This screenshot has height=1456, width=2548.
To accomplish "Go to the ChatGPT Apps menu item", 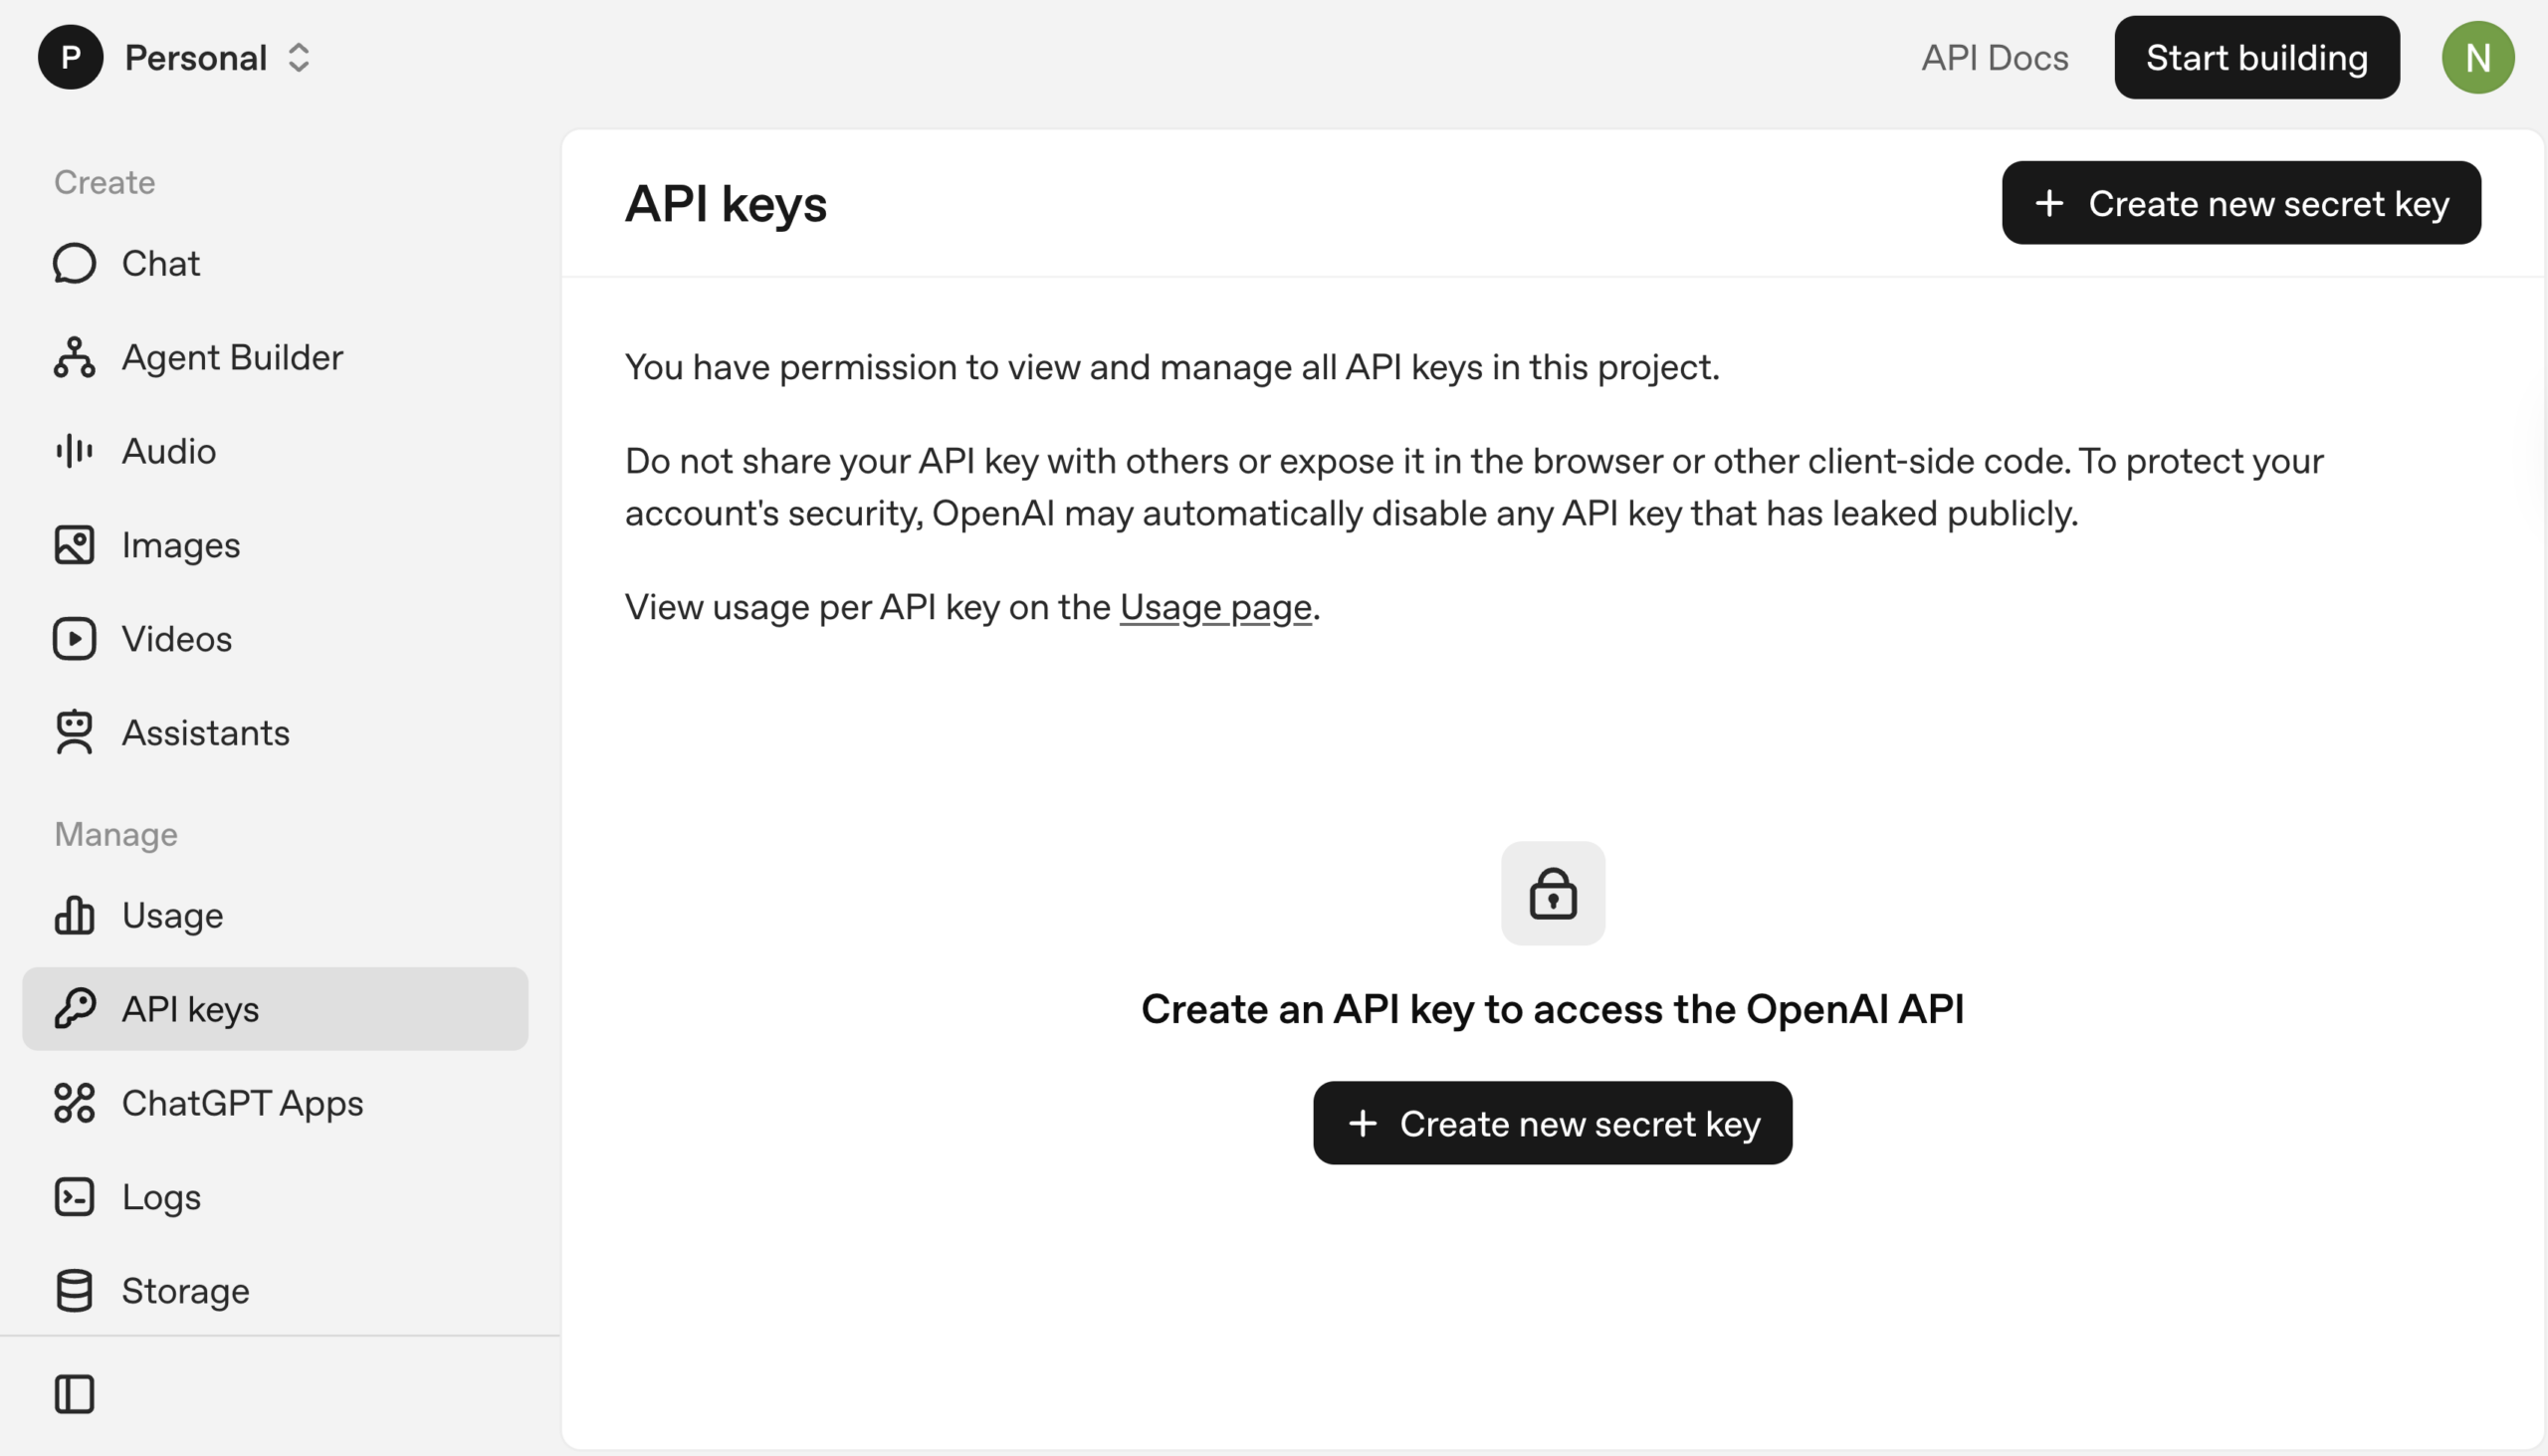I will [x=242, y=1103].
